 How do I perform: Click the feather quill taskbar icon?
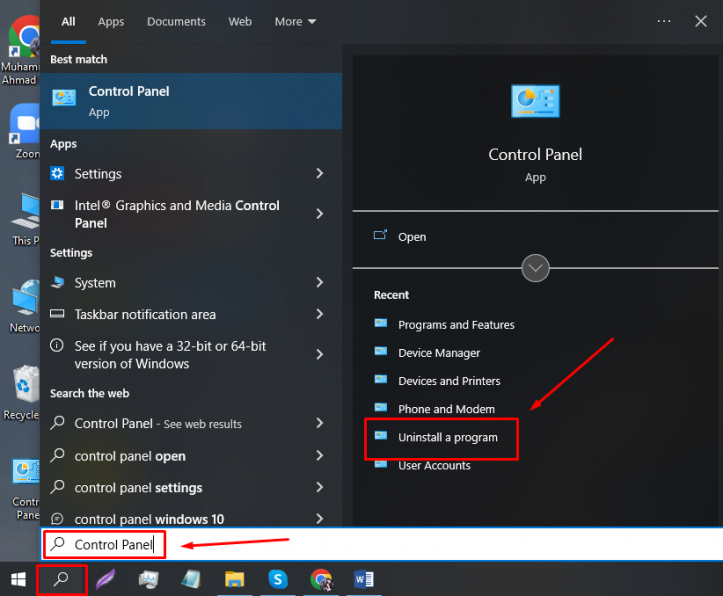(x=105, y=579)
